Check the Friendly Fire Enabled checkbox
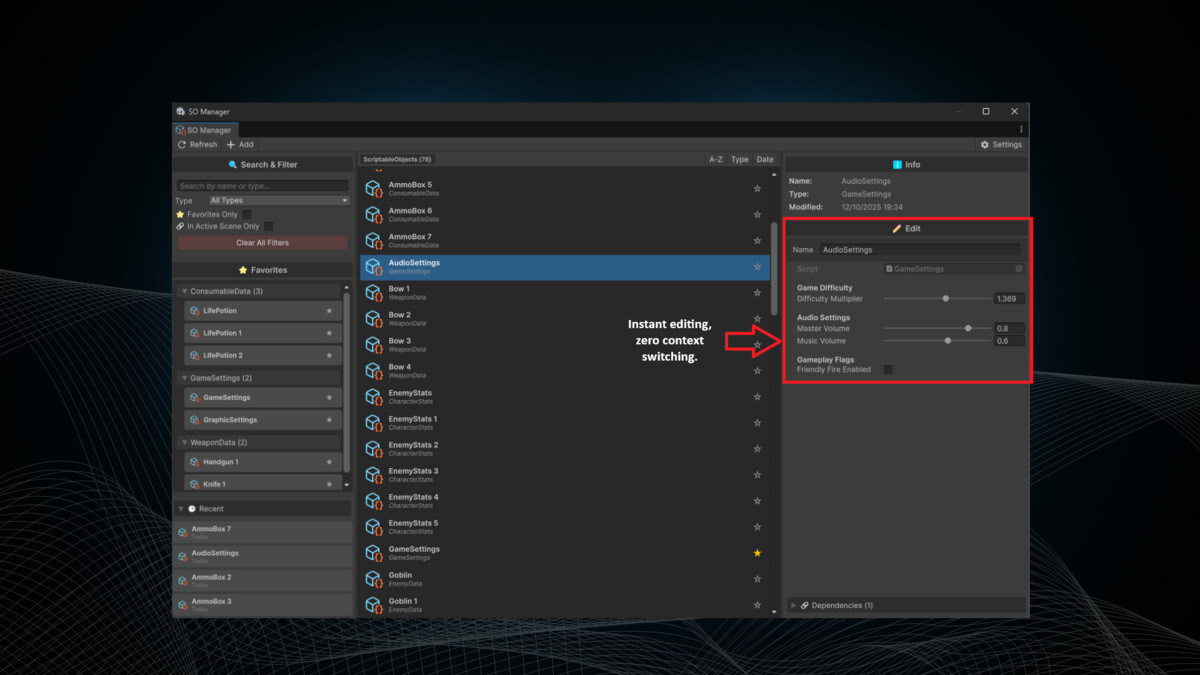 tap(887, 369)
